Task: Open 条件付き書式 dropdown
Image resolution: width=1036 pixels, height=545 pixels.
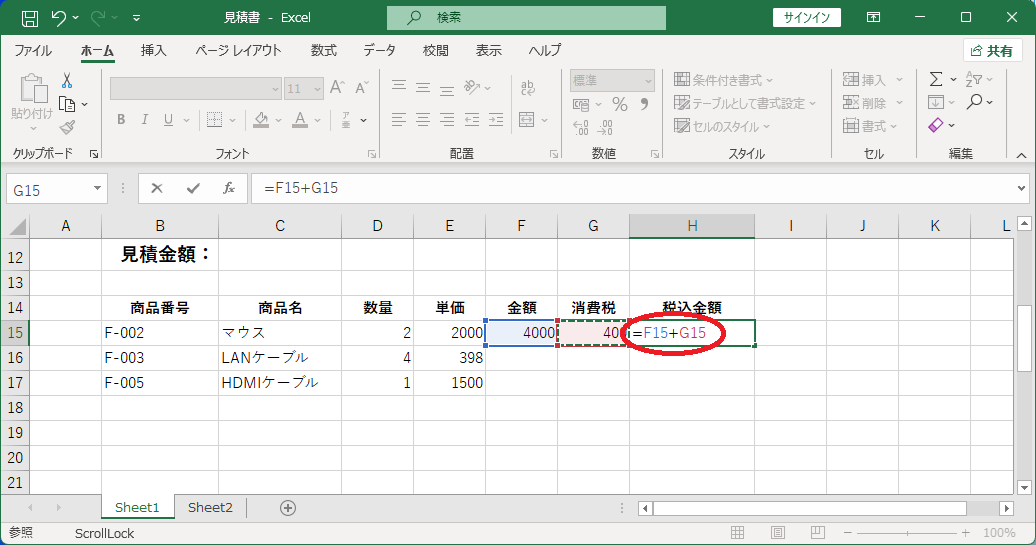Action: (x=723, y=80)
